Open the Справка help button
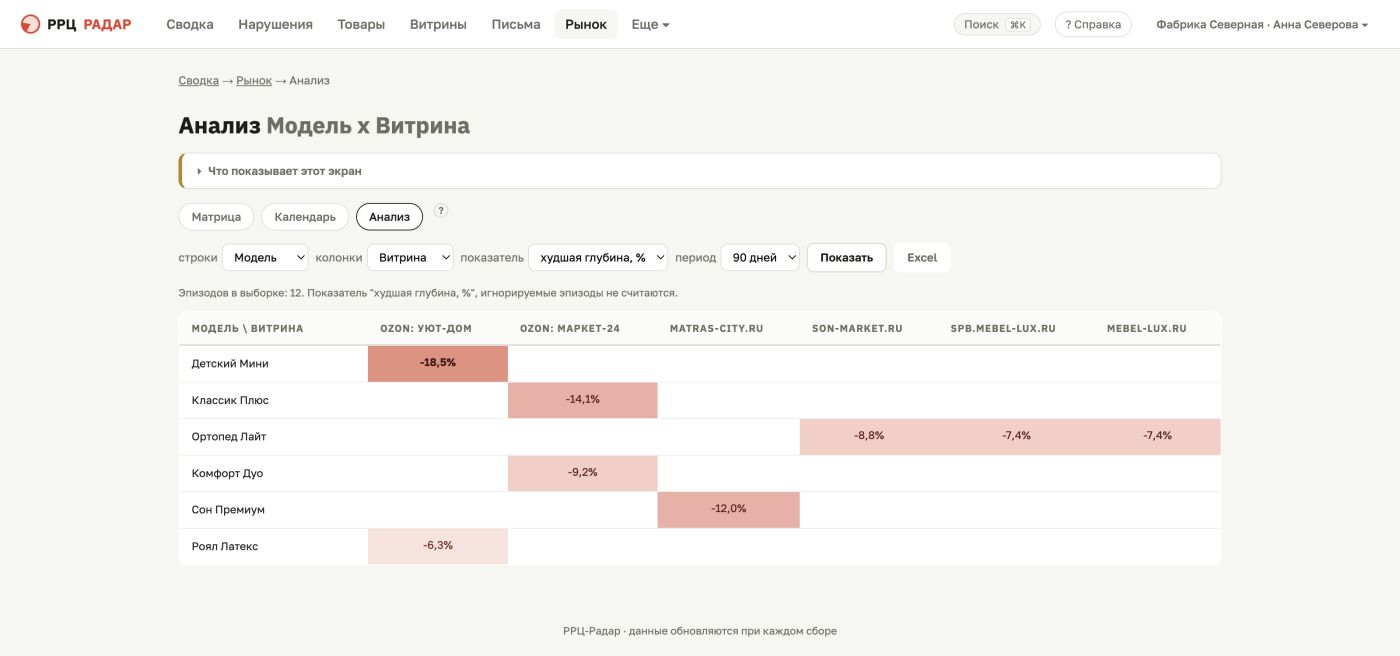 [1093, 24]
